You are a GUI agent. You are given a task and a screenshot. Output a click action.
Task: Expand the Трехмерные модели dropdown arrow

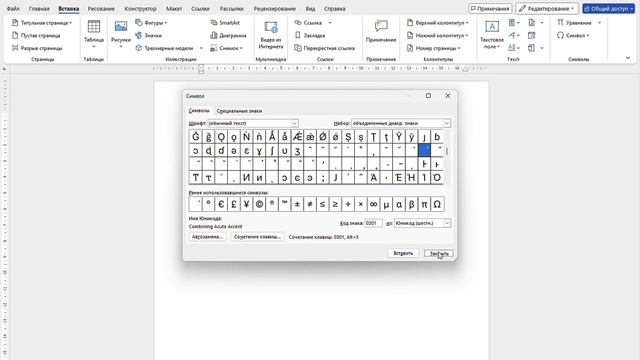click(201, 48)
